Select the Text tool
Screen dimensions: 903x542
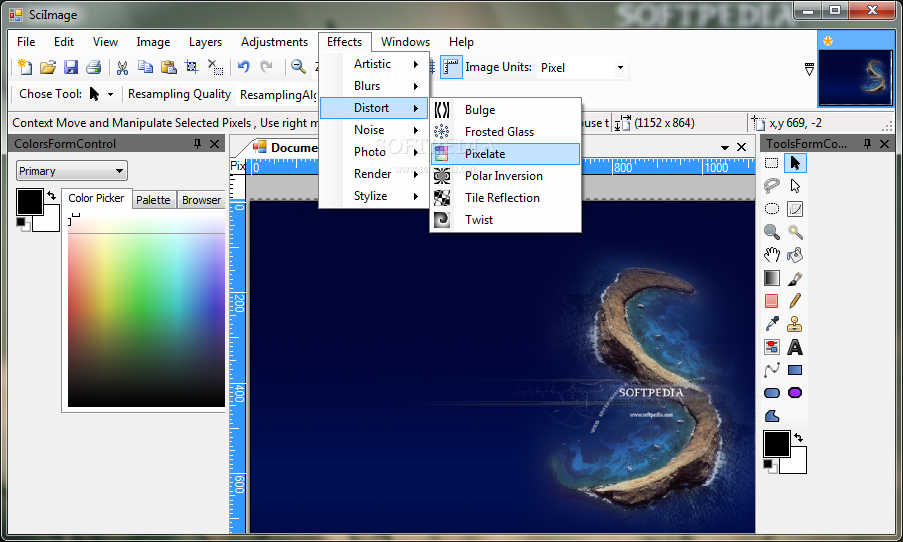pyautogui.click(x=795, y=347)
